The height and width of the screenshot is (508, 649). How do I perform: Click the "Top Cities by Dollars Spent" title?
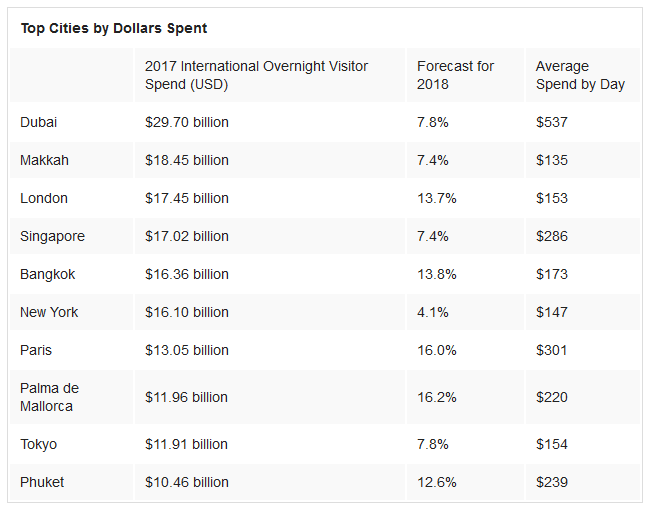click(x=114, y=28)
